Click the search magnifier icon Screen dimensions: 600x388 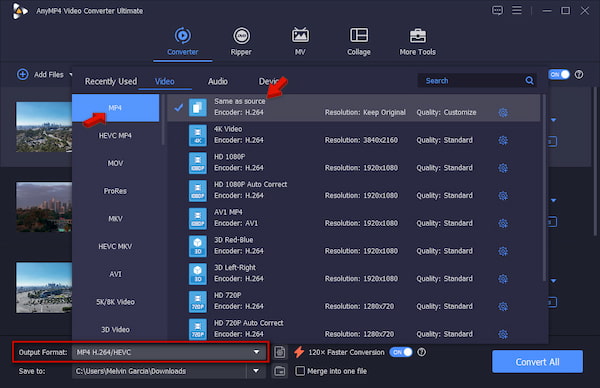(x=529, y=80)
